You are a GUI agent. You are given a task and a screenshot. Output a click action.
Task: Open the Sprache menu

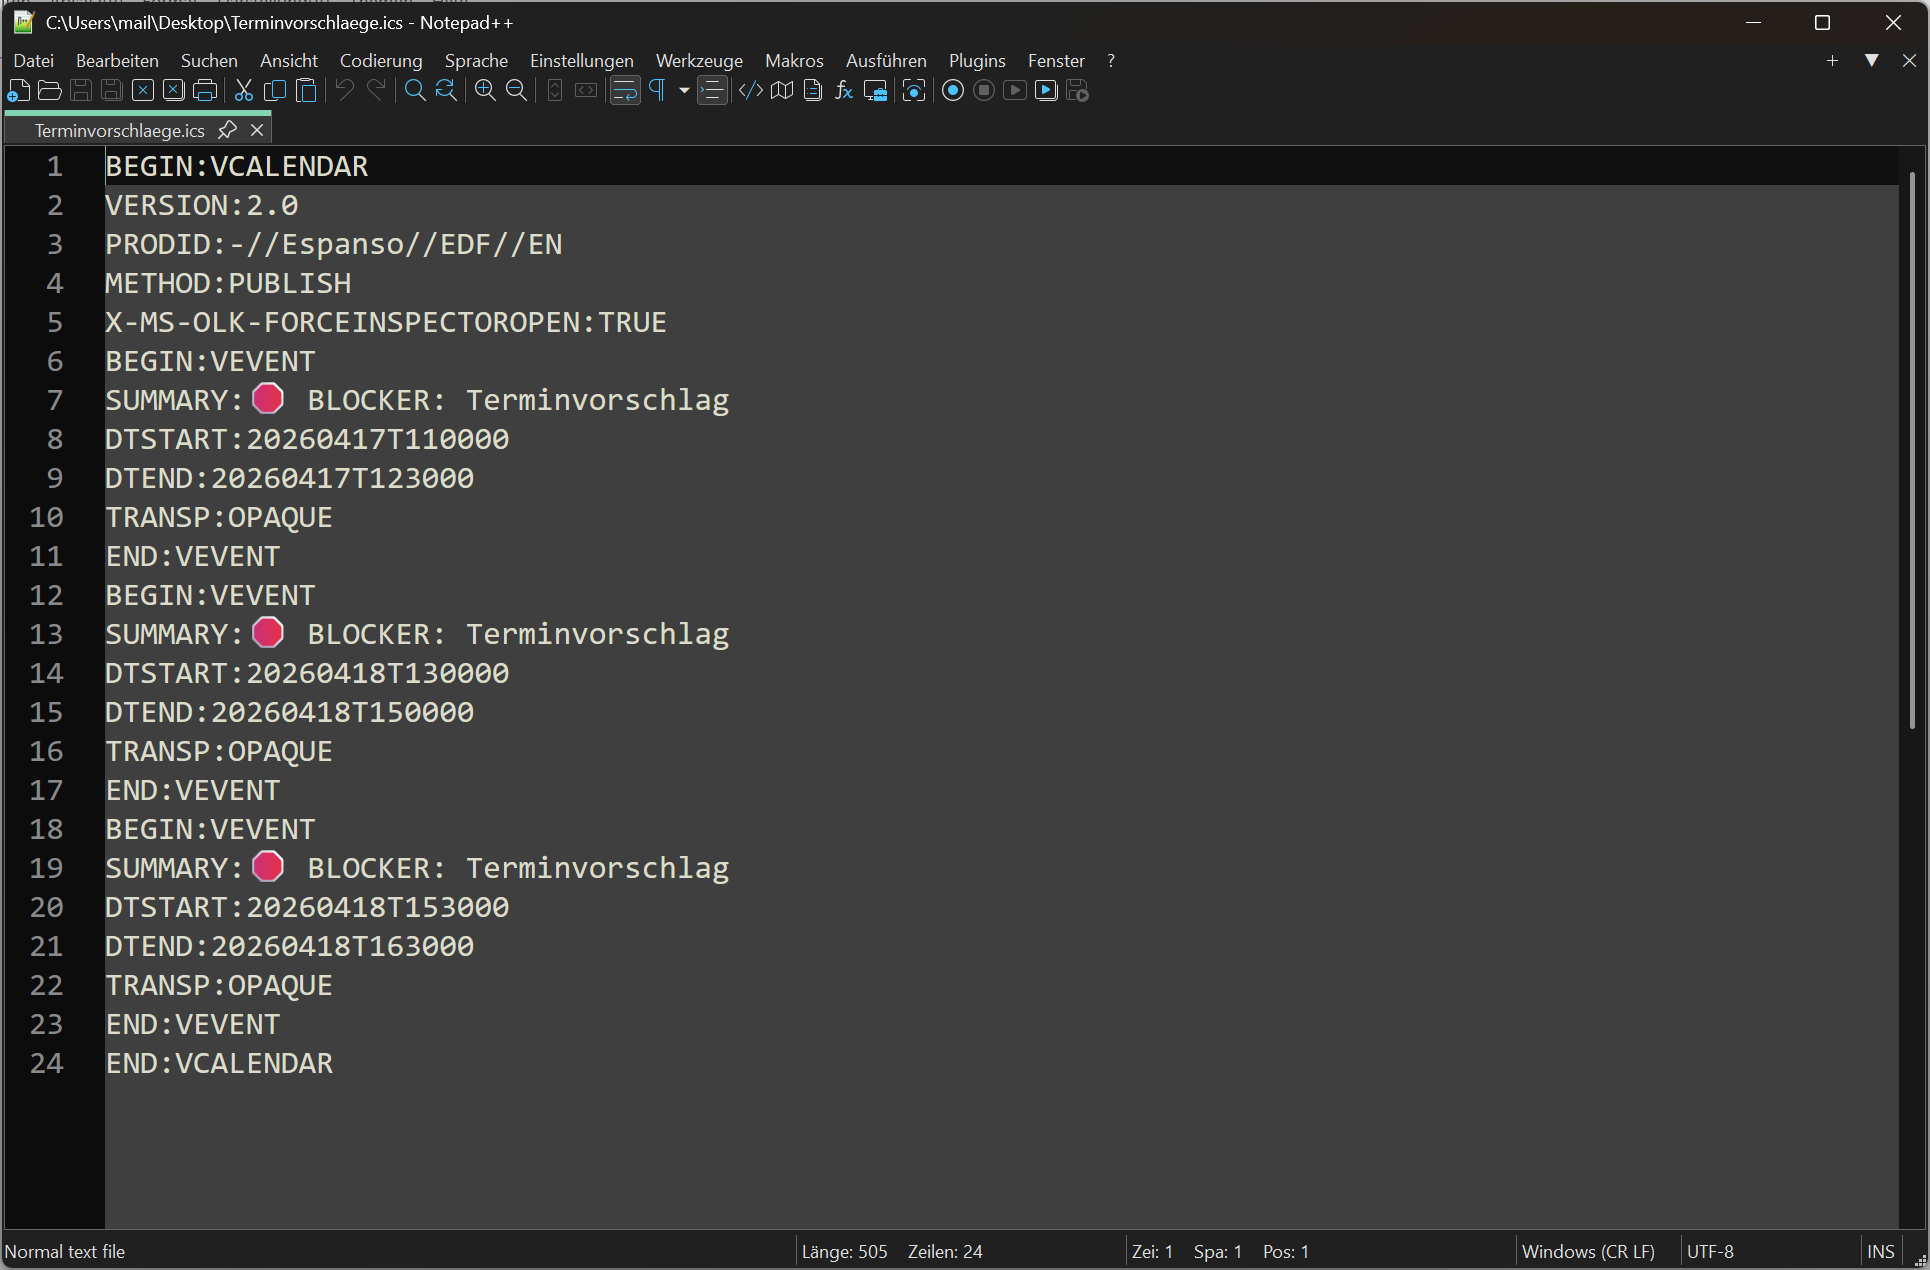pos(476,61)
